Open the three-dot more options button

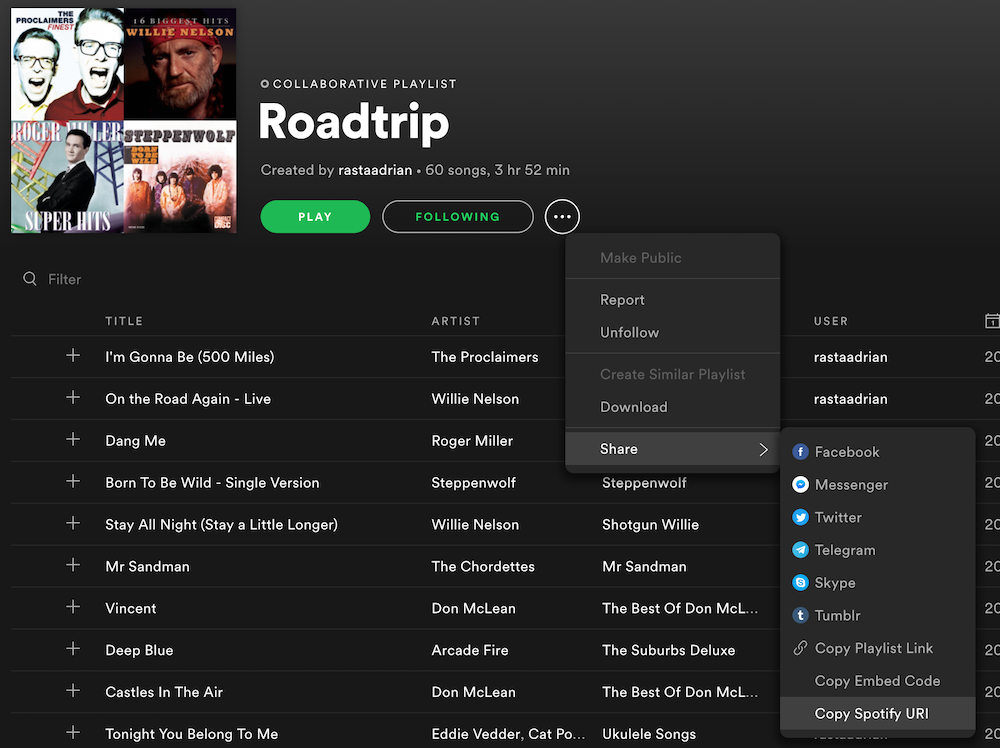point(562,217)
